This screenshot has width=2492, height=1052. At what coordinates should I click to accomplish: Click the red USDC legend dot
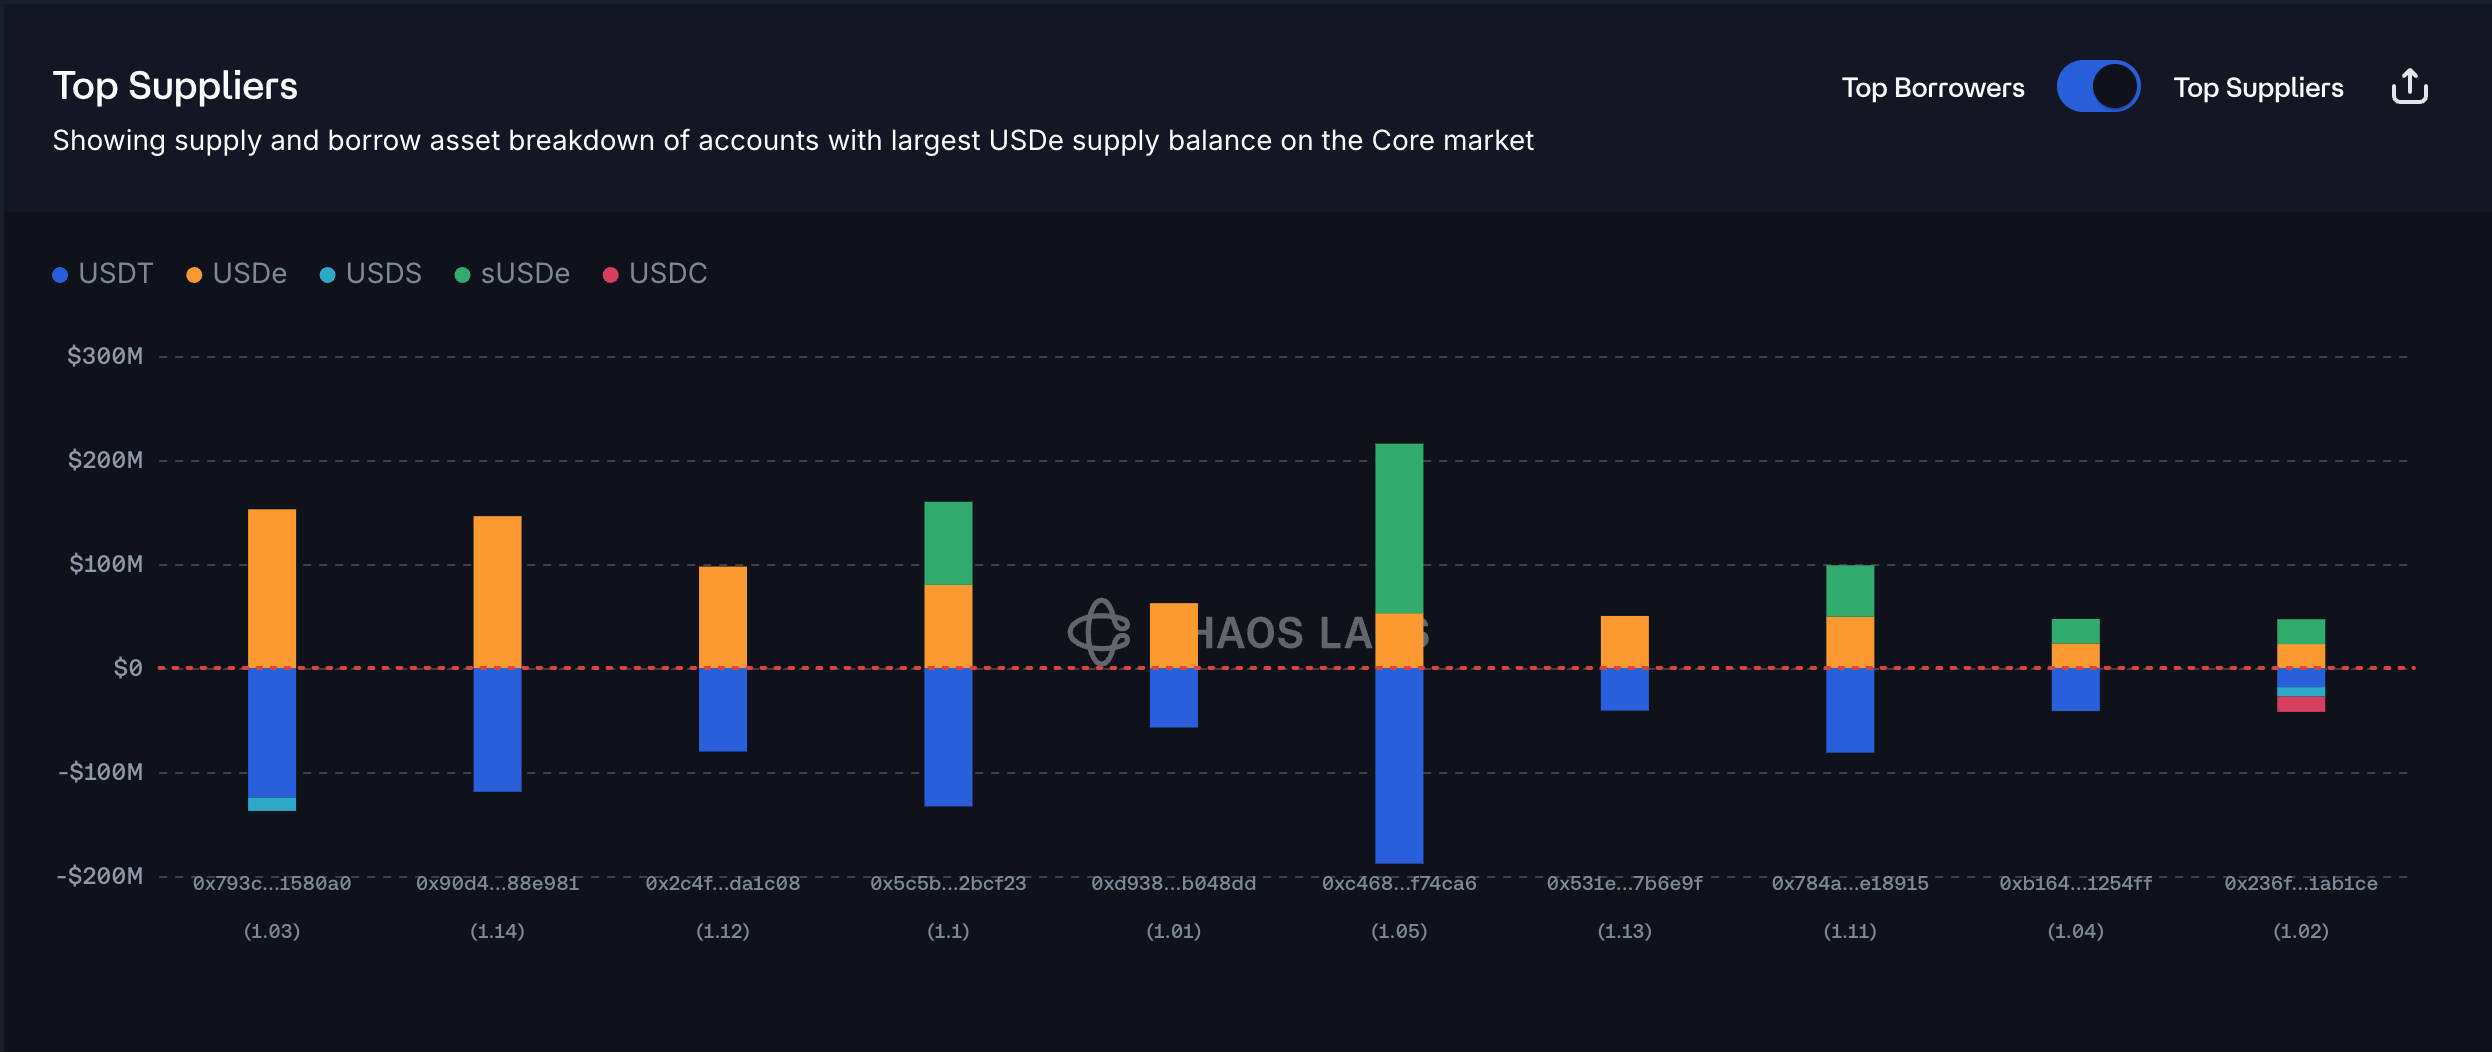(x=610, y=275)
